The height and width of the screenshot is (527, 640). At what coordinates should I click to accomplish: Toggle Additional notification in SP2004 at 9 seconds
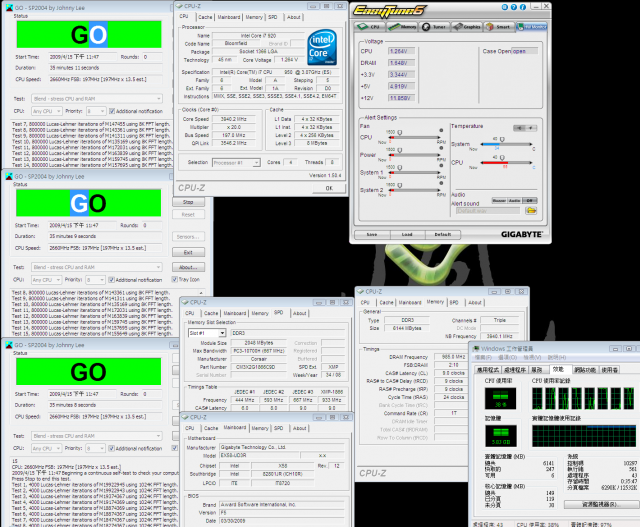pyautogui.click(x=111, y=280)
